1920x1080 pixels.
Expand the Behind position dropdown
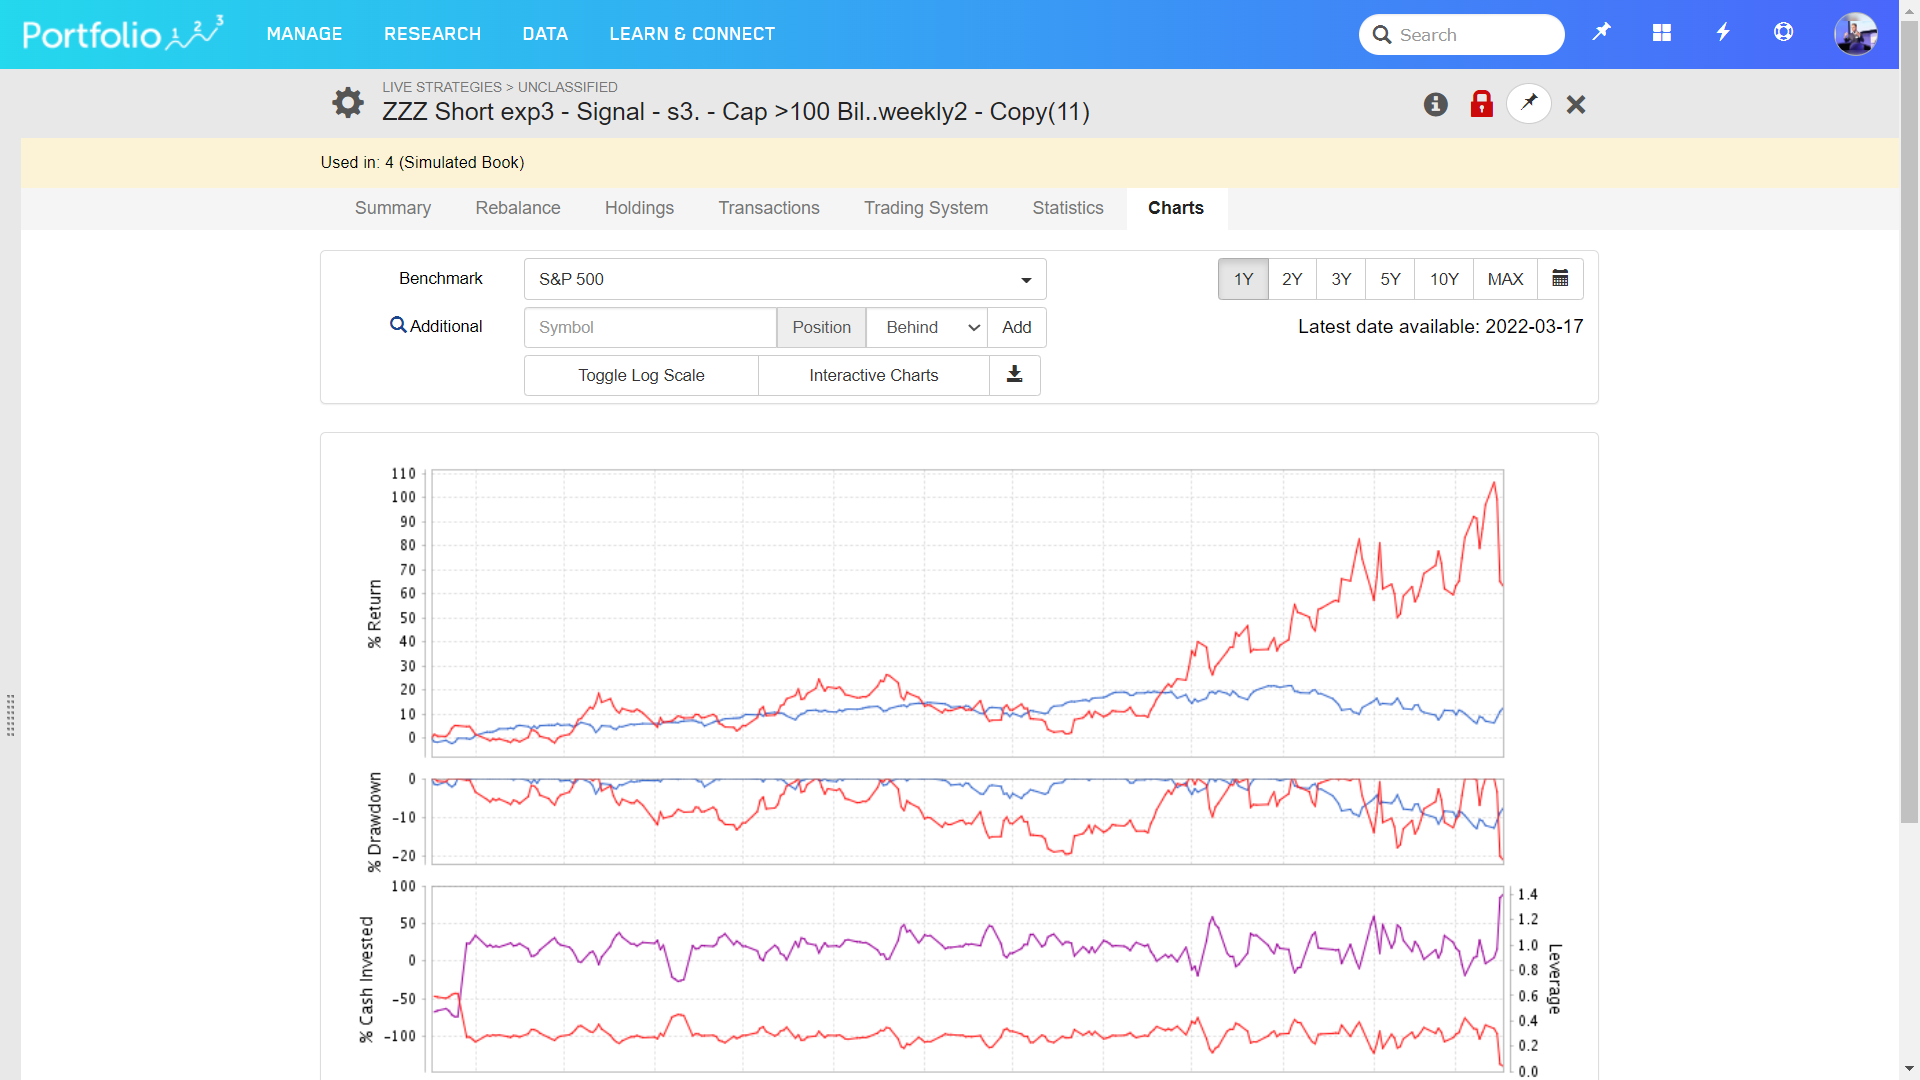(926, 327)
